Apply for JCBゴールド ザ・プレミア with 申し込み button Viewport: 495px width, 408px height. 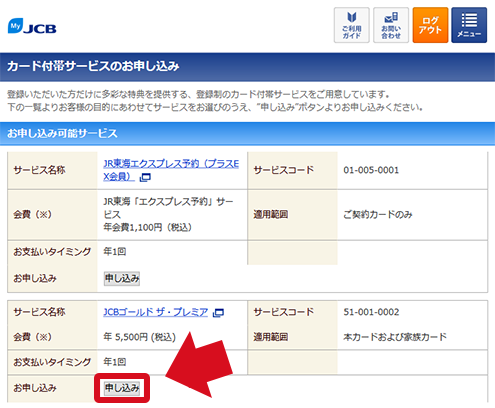[x=122, y=388]
